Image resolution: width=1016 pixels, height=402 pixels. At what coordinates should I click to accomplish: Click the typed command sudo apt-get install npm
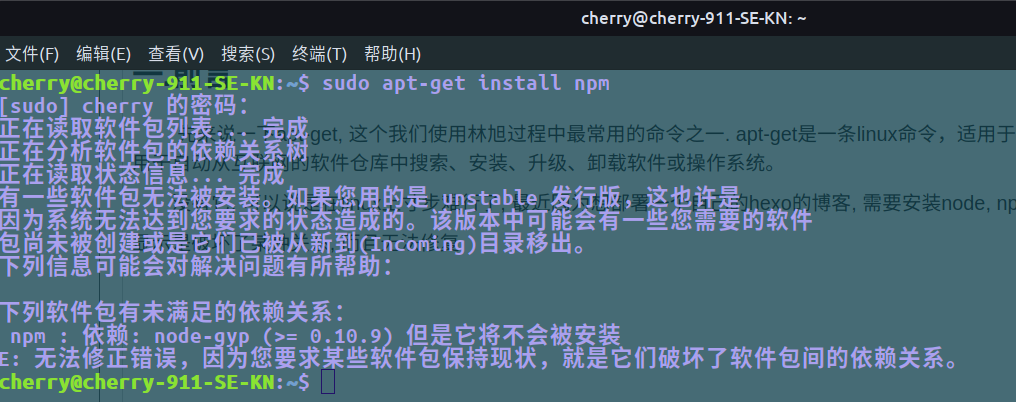[465, 82]
